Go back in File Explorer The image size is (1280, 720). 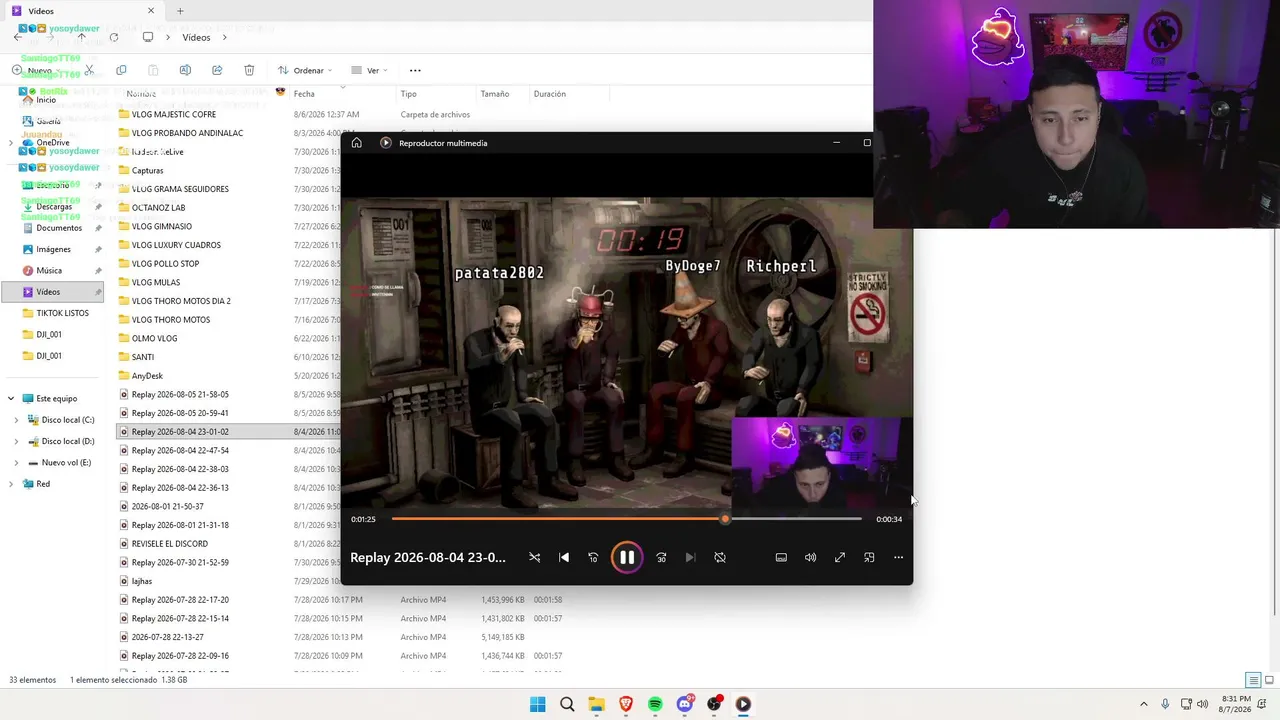tap(17, 37)
